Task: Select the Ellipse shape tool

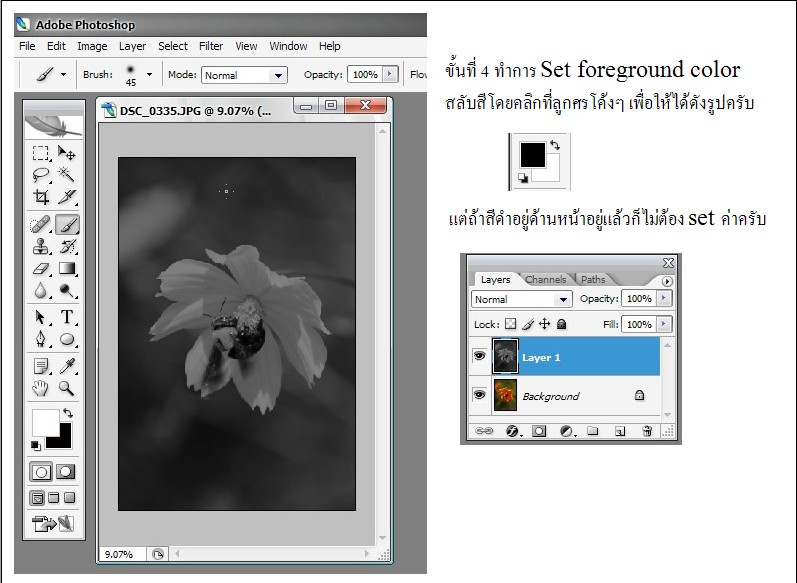Action: click(x=67, y=339)
